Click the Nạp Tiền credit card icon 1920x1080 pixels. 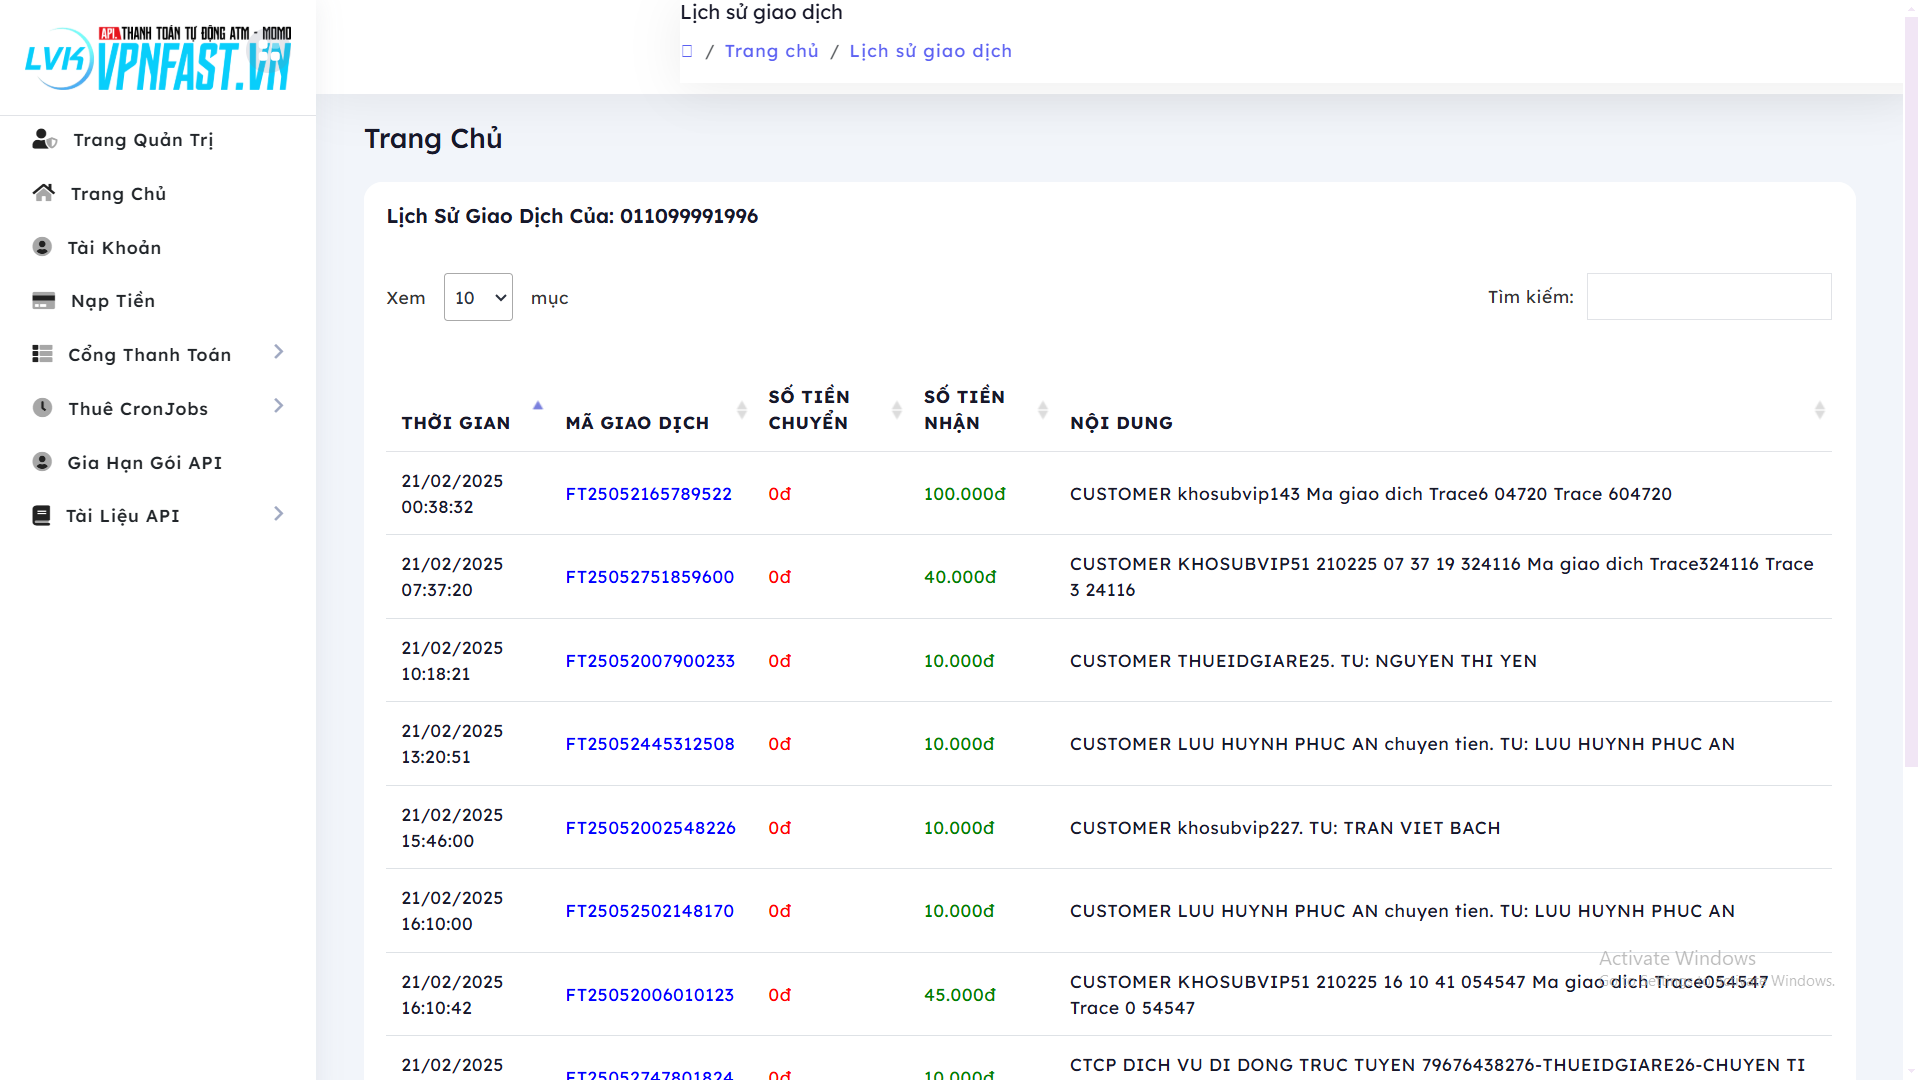pos(43,300)
